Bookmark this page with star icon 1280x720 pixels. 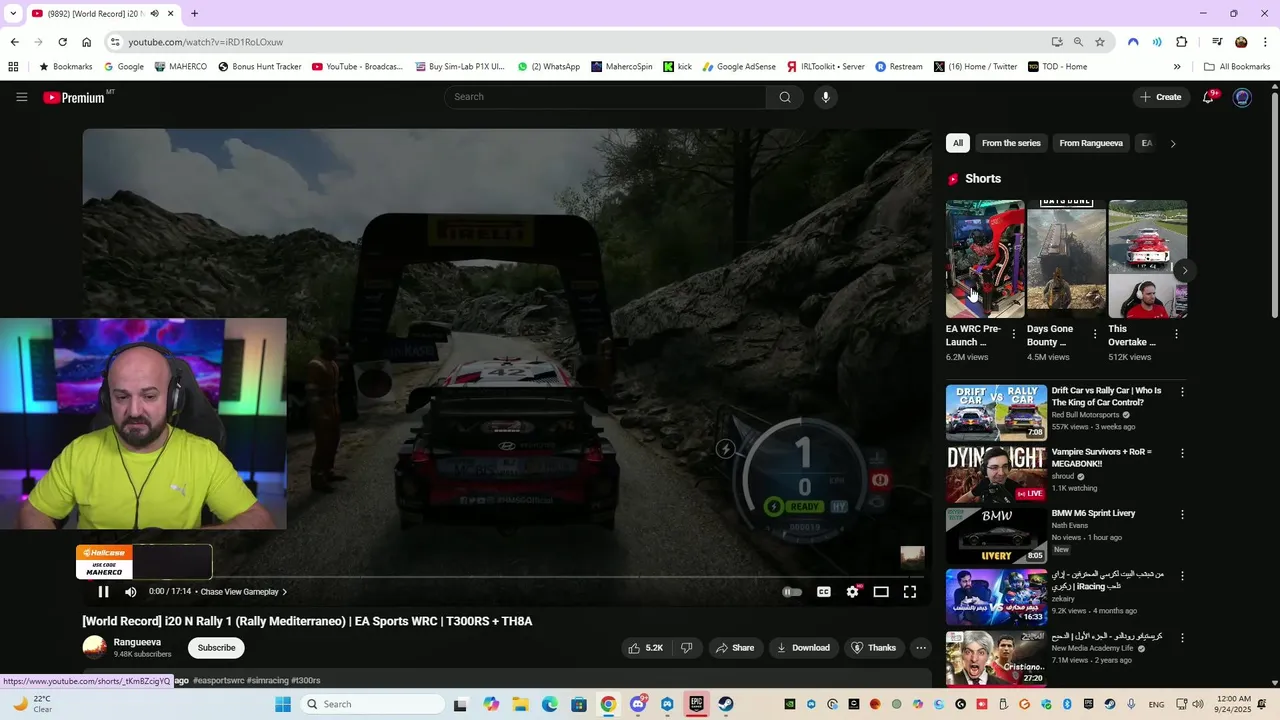[x=1100, y=42]
